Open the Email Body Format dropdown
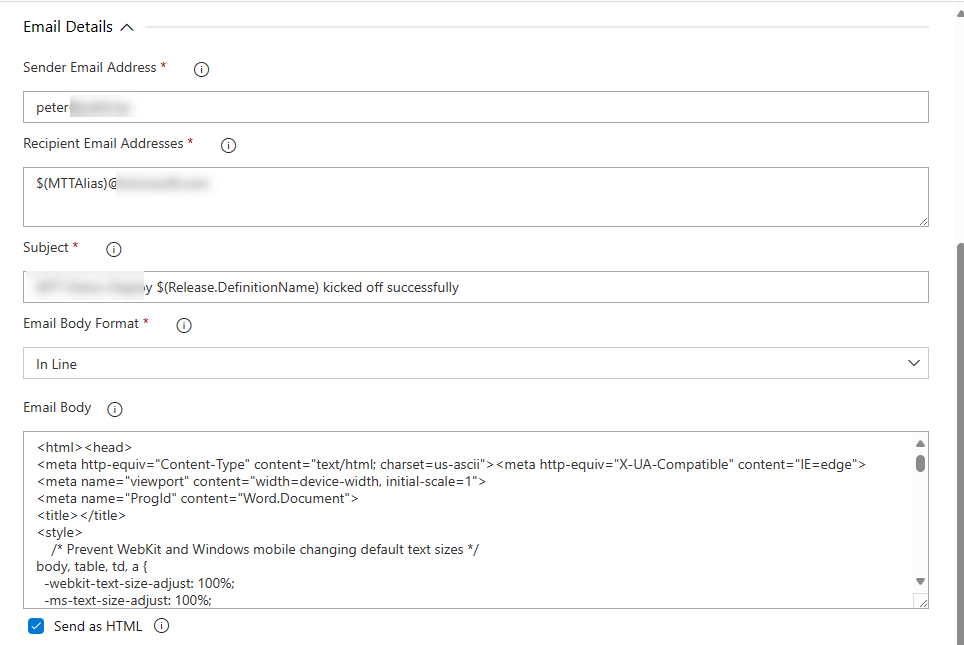This screenshot has height=645, width=964. coord(912,363)
